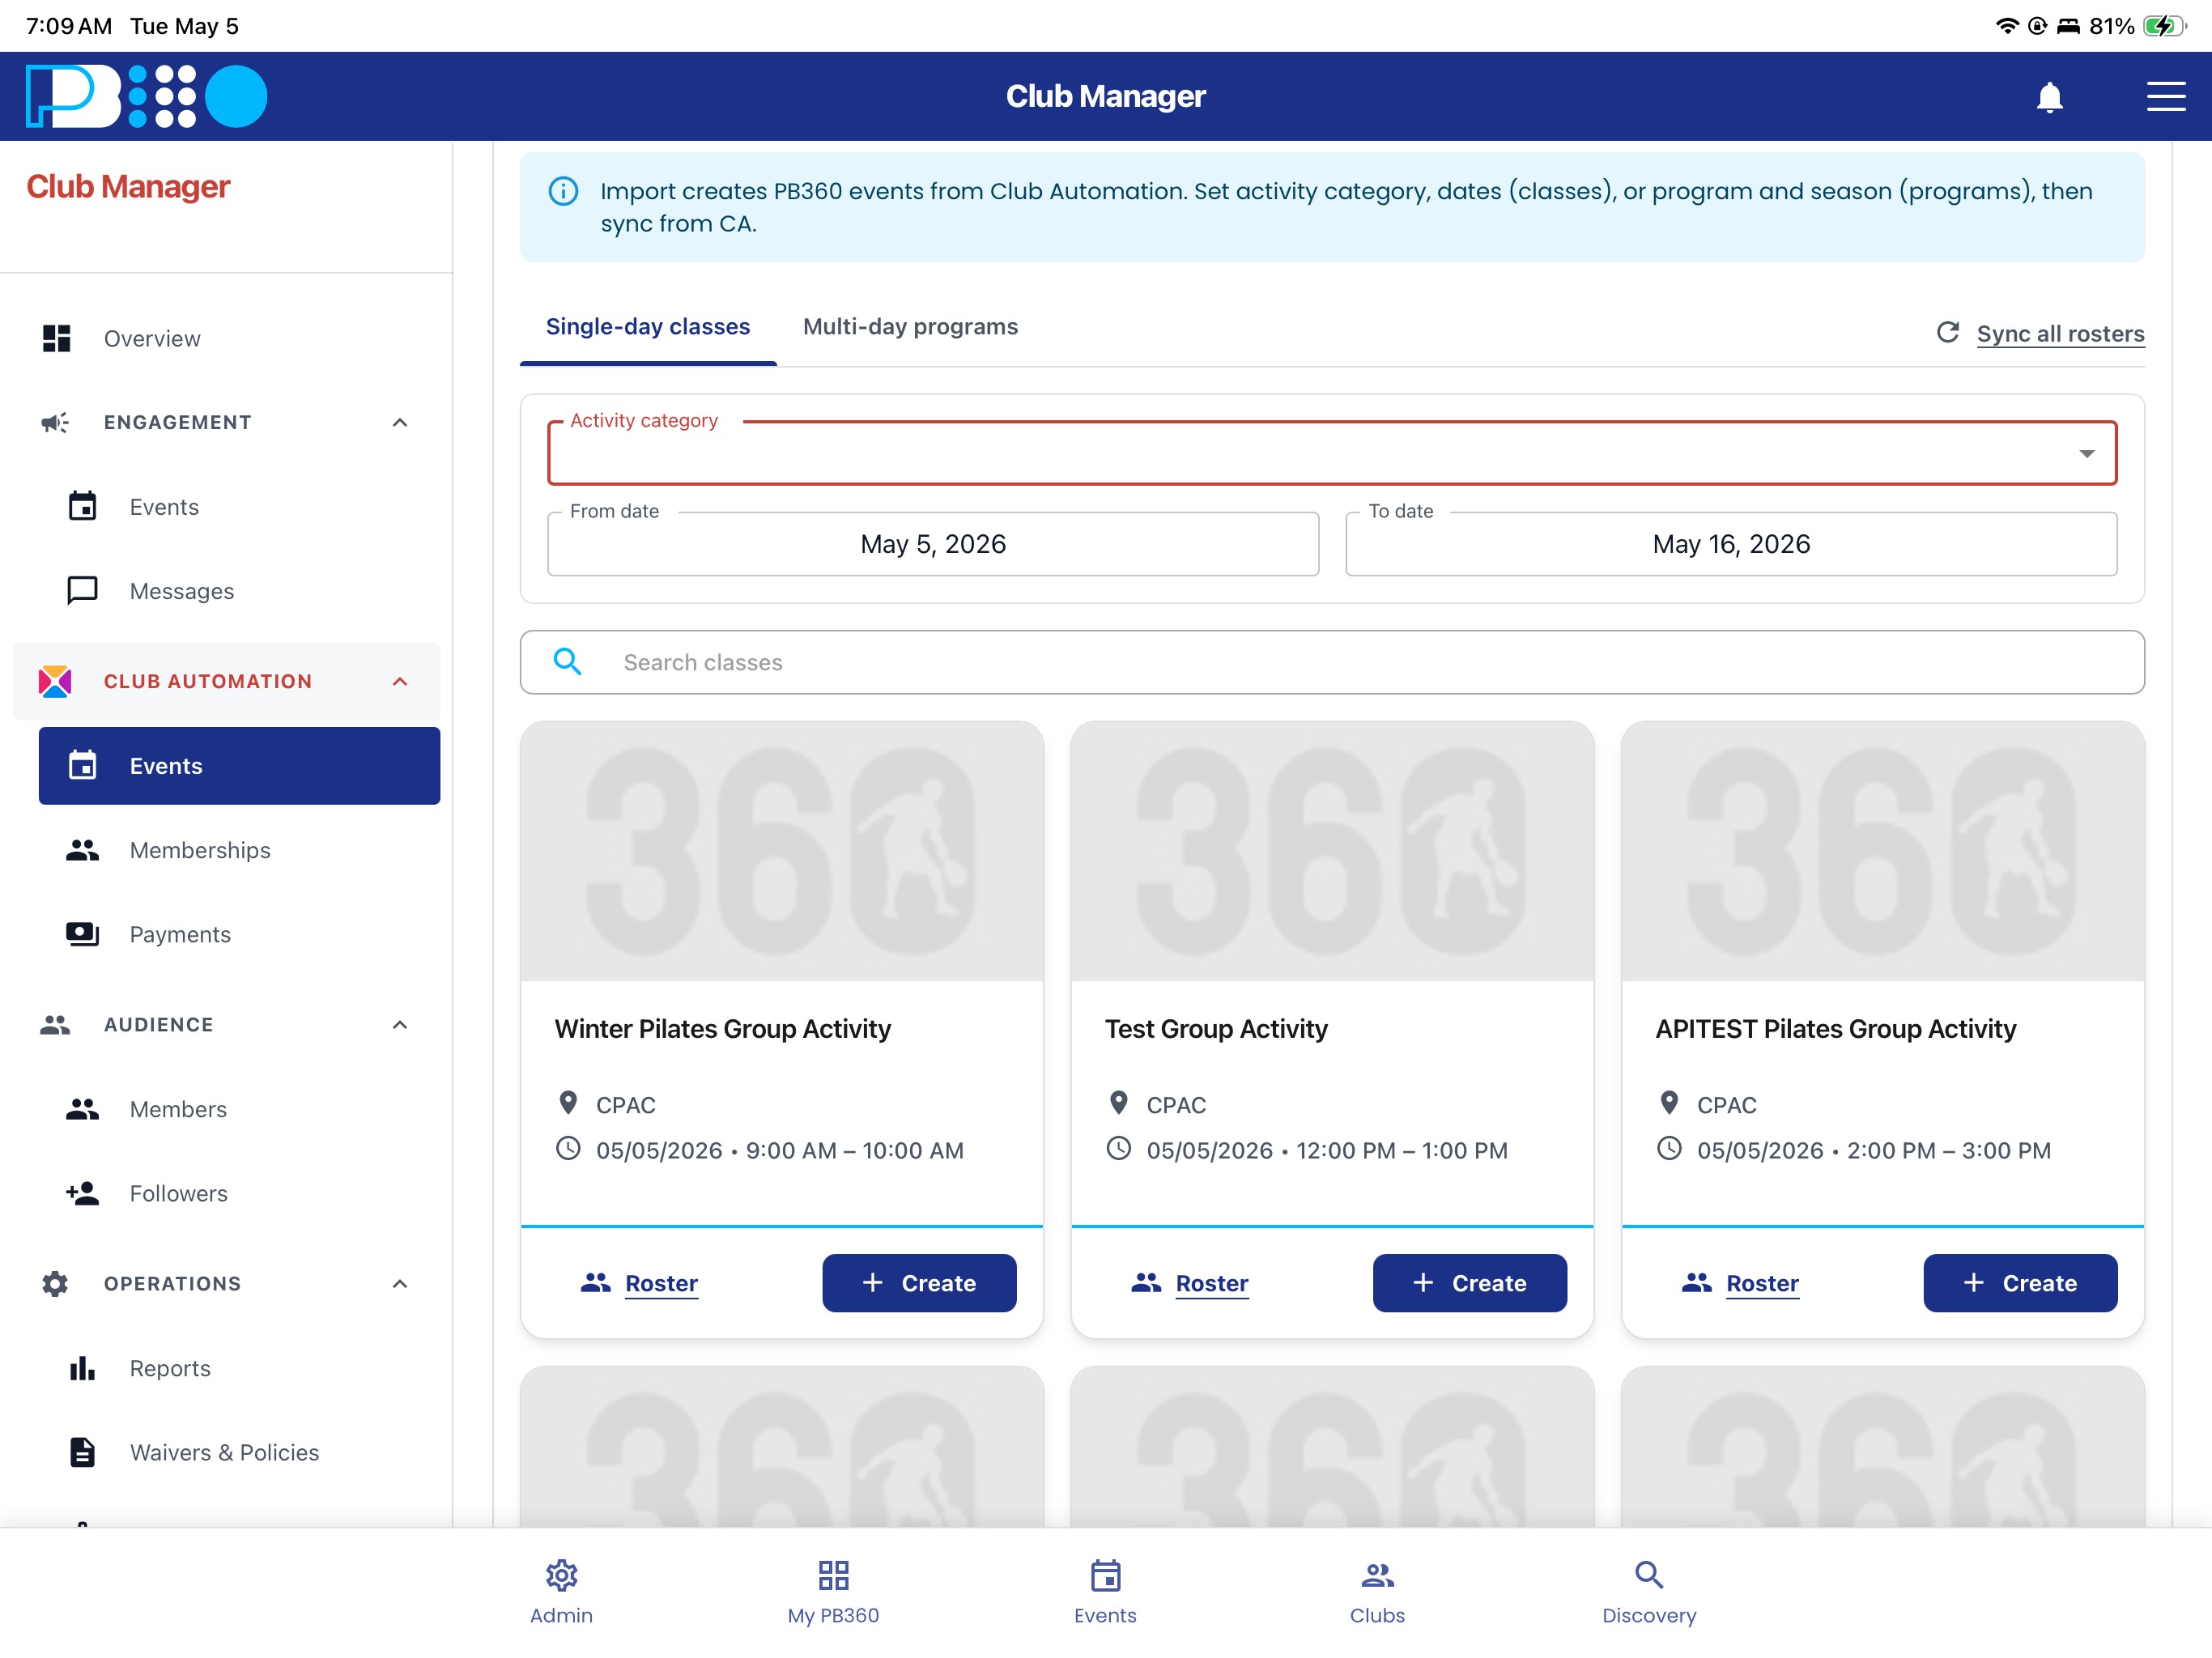Image resolution: width=2212 pixels, height=1658 pixels.
Task: Select Club Automation Events item
Action: pyautogui.click(x=239, y=765)
